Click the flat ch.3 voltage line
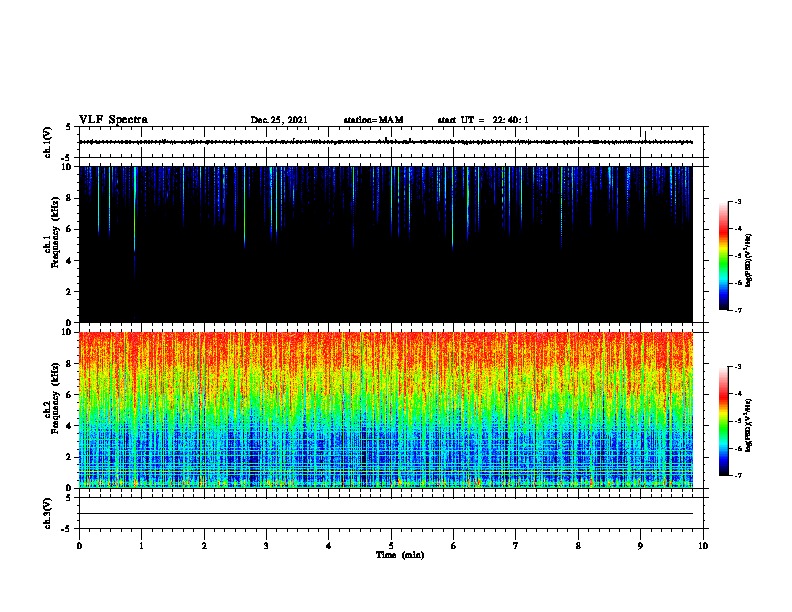The image size is (792, 612). point(386,514)
